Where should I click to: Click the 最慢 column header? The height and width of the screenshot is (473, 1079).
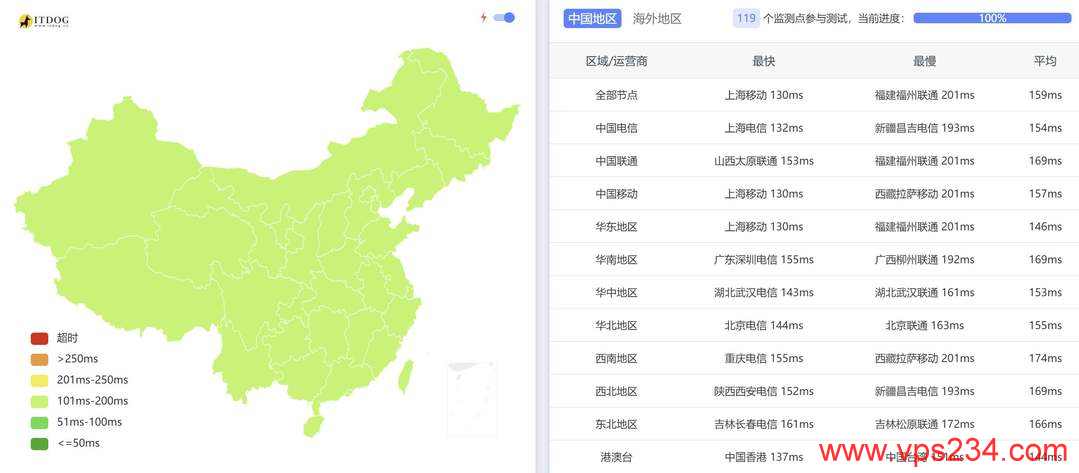pos(924,61)
